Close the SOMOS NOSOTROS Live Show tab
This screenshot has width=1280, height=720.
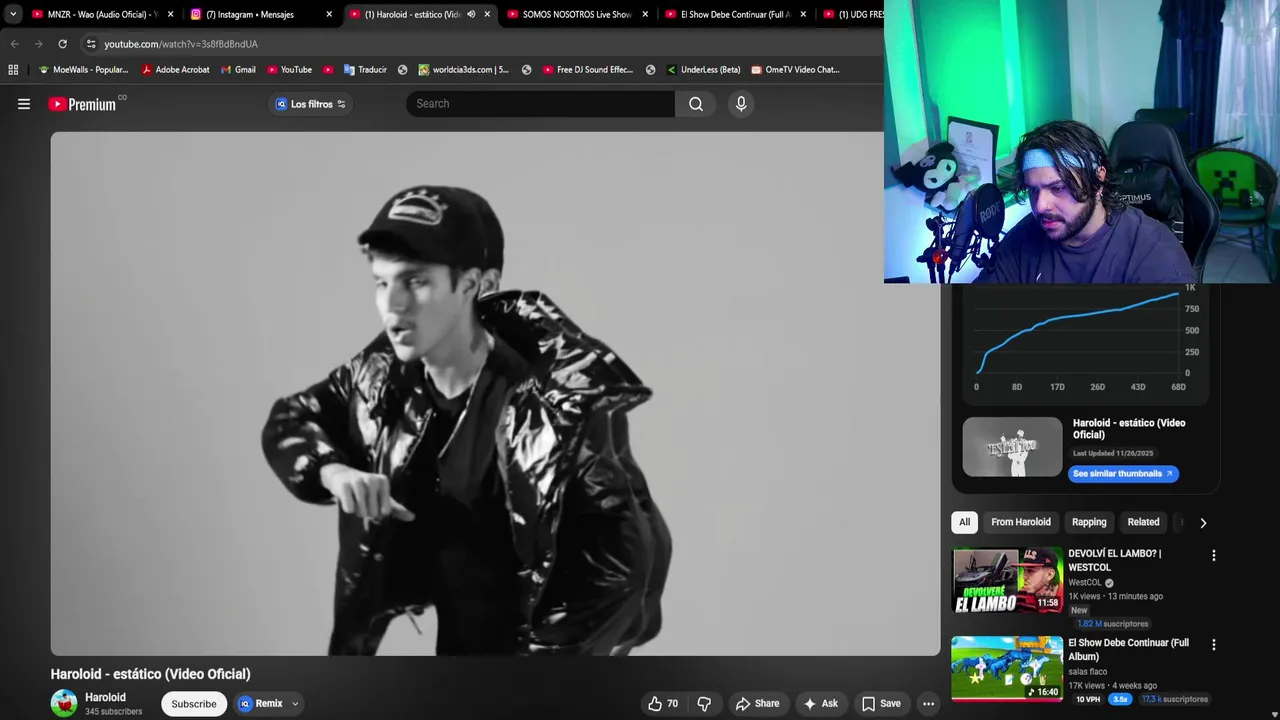coord(645,14)
